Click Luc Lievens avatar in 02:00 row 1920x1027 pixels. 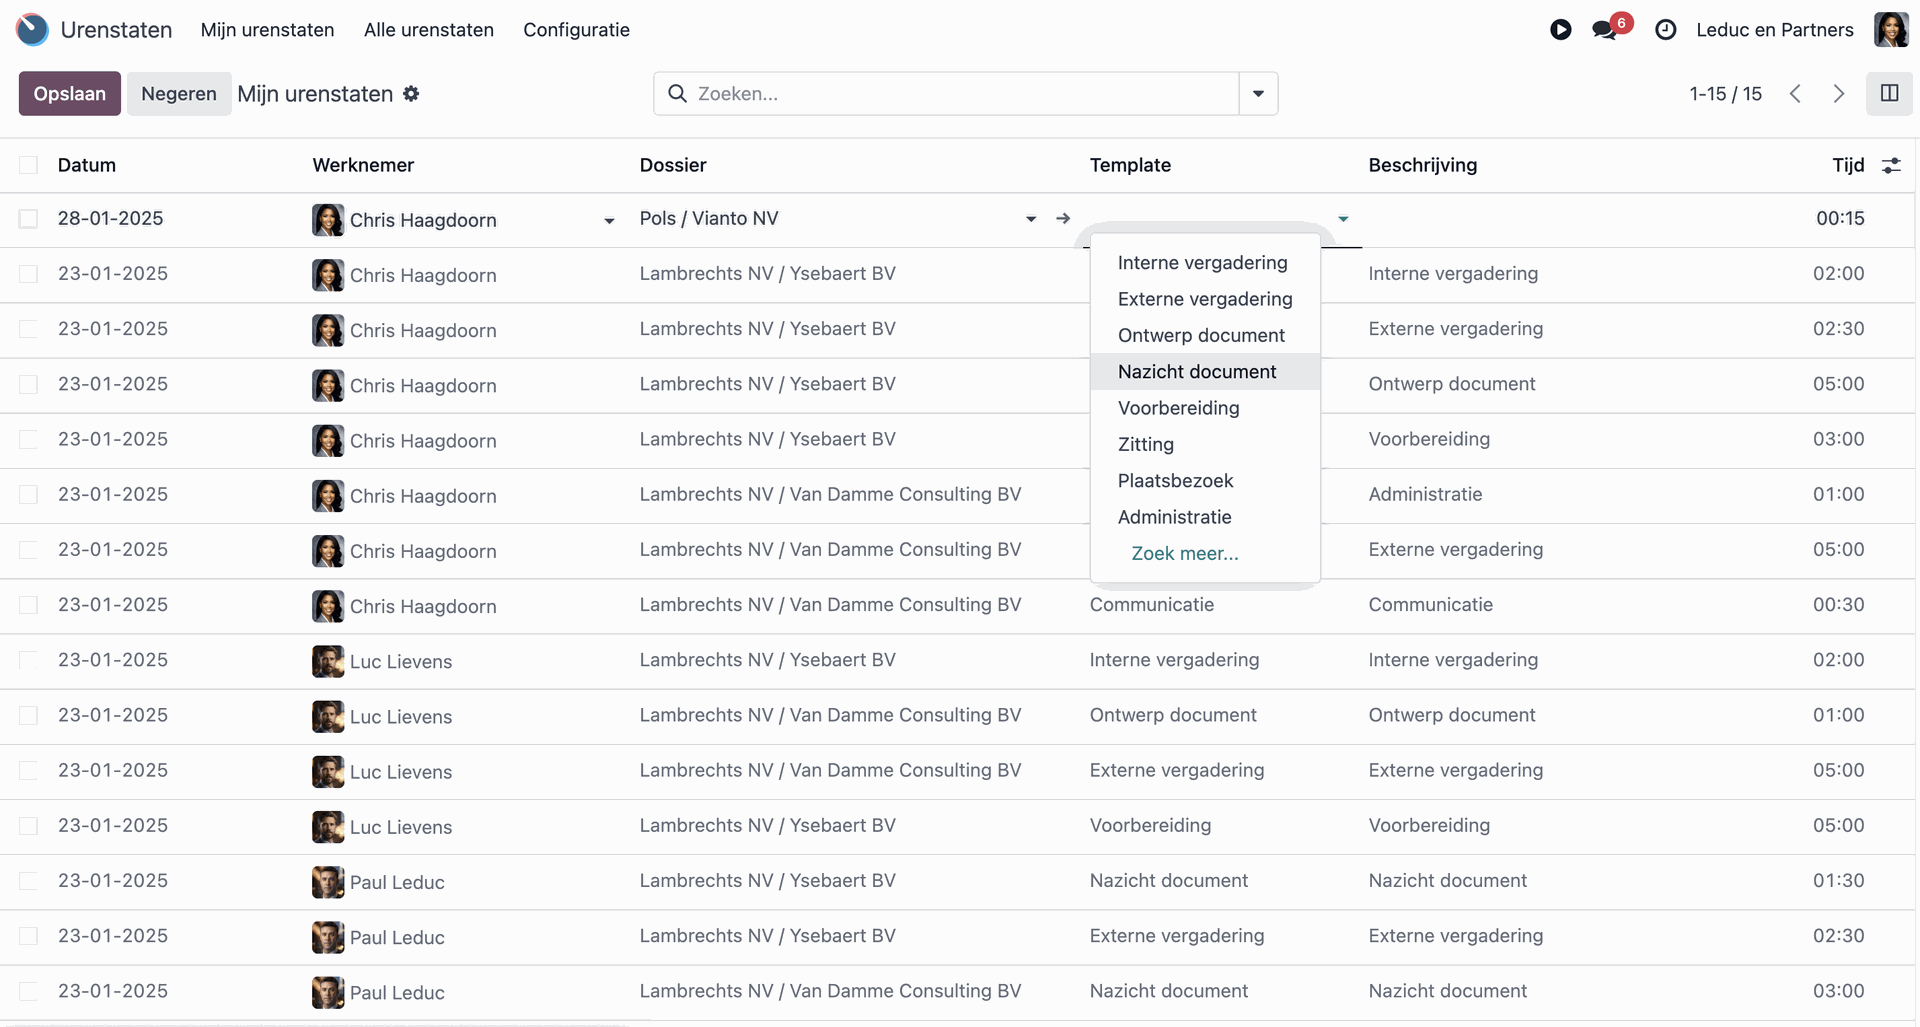pos(328,661)
